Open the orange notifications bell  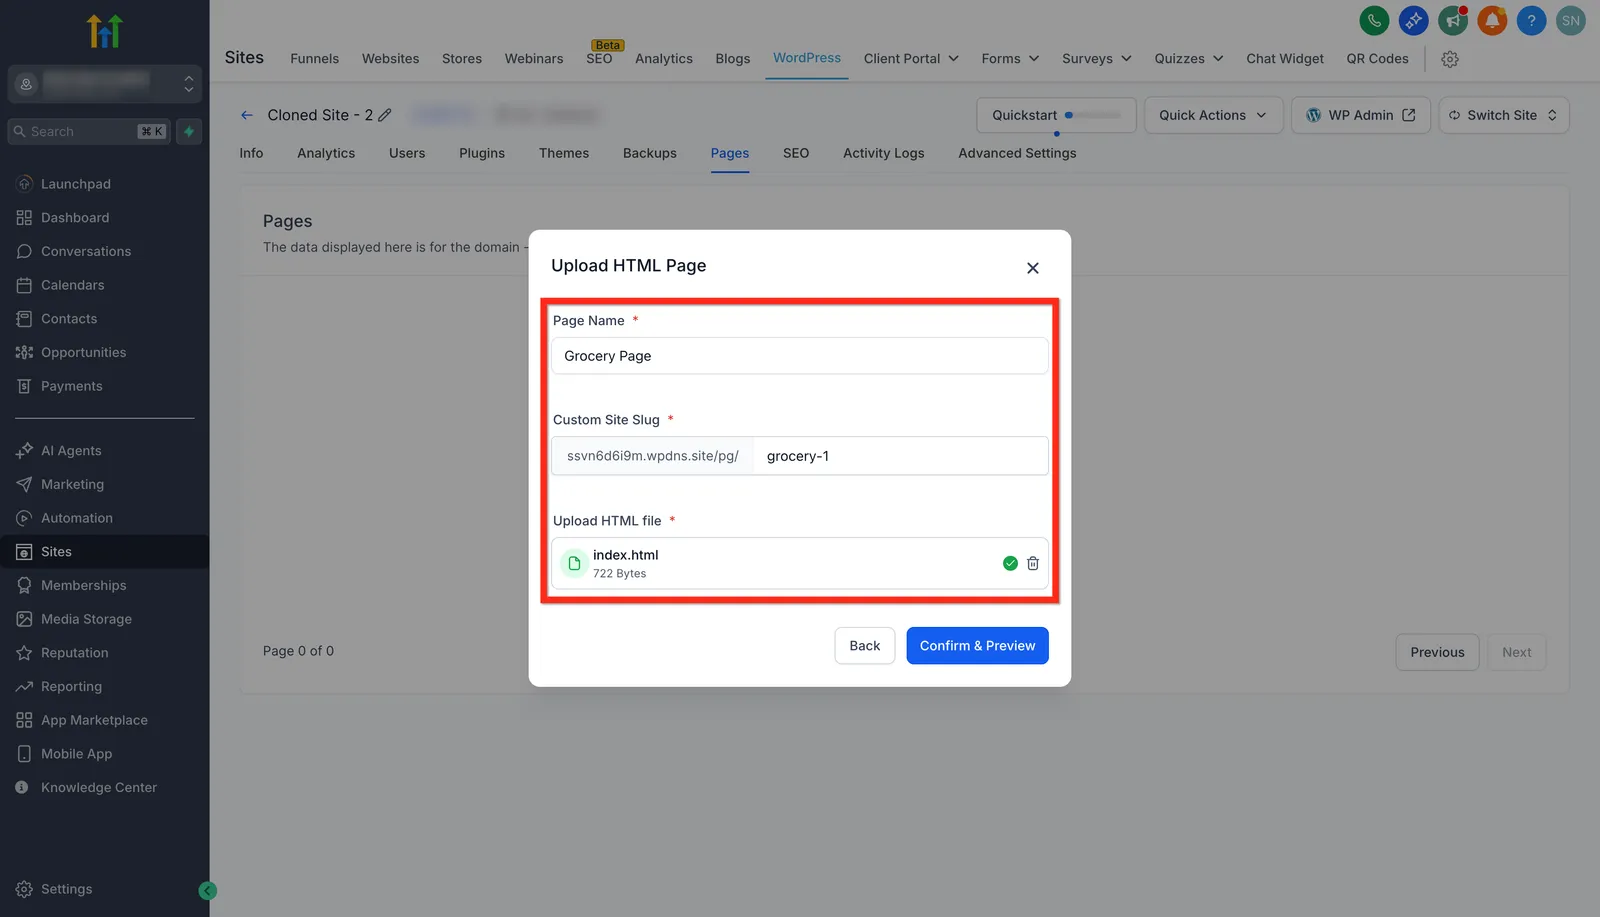(1492, 20)
